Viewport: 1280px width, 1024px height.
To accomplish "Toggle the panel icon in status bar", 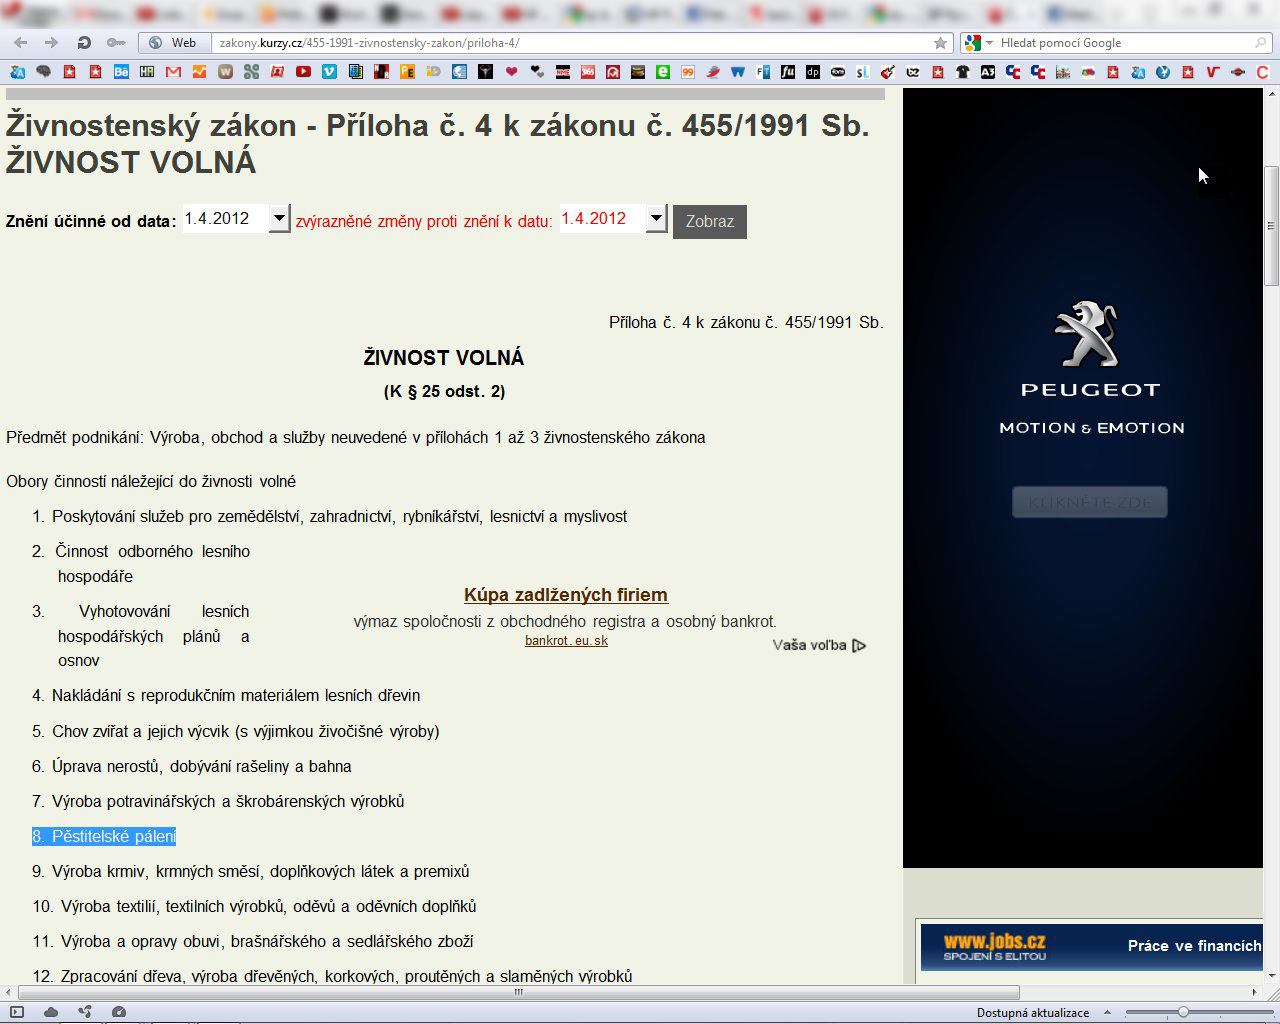I will [17, 1012].
